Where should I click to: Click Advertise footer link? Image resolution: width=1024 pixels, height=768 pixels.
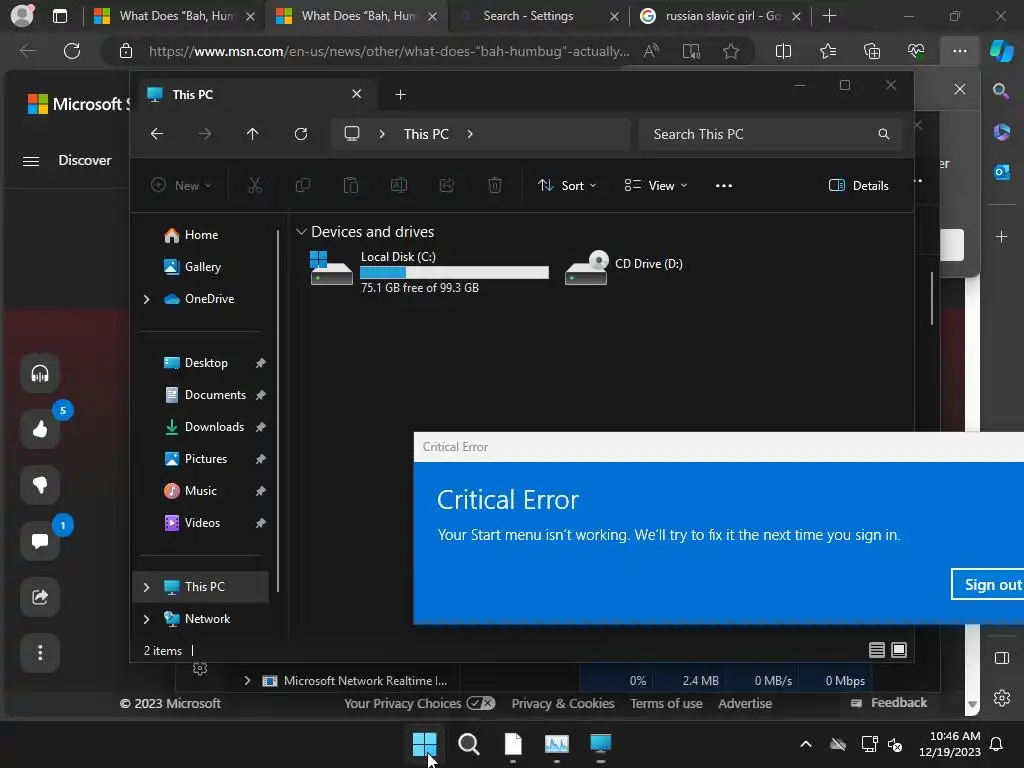pyautogui.click(x=745, y=703)
